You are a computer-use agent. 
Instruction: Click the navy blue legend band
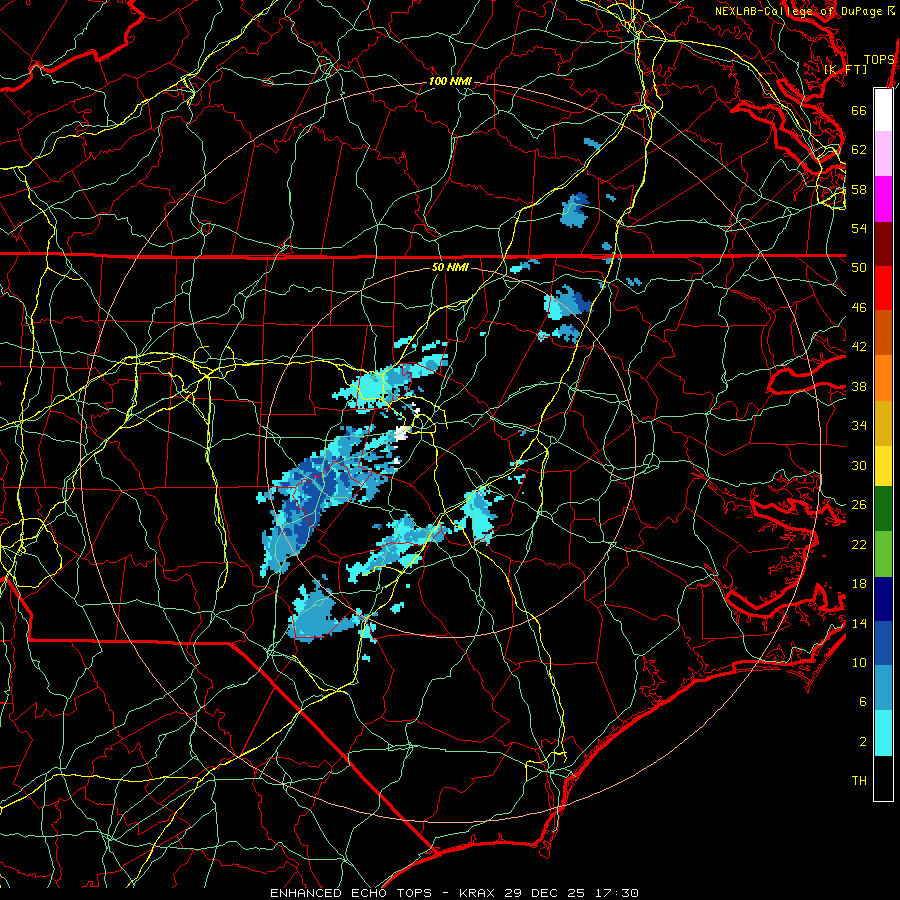tap(883, 599)
